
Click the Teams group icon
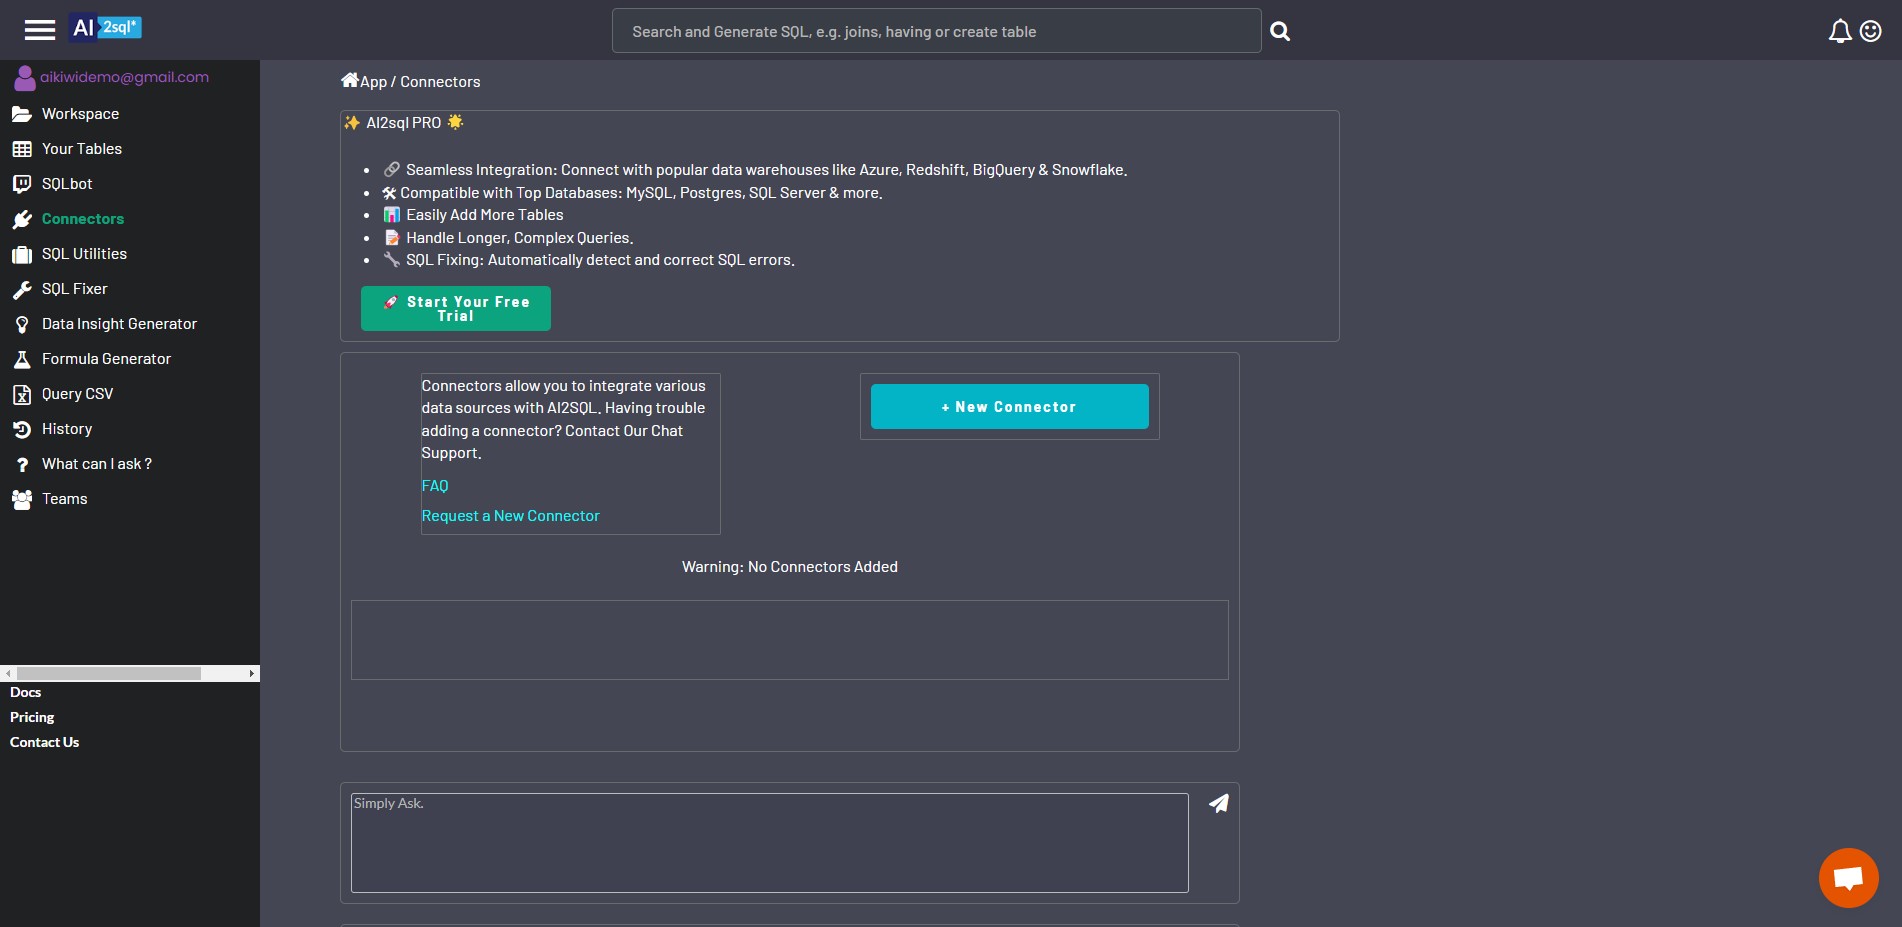[x=22, y=499]
